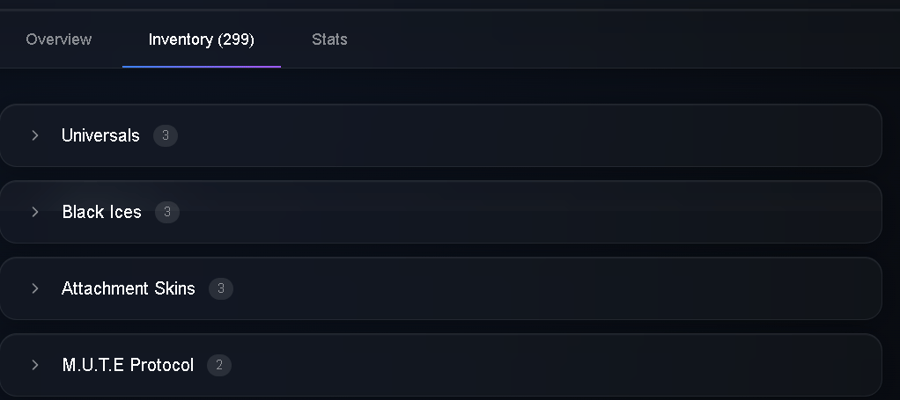
Task: Click the Attachment Skins section title text
Action: 128,288
